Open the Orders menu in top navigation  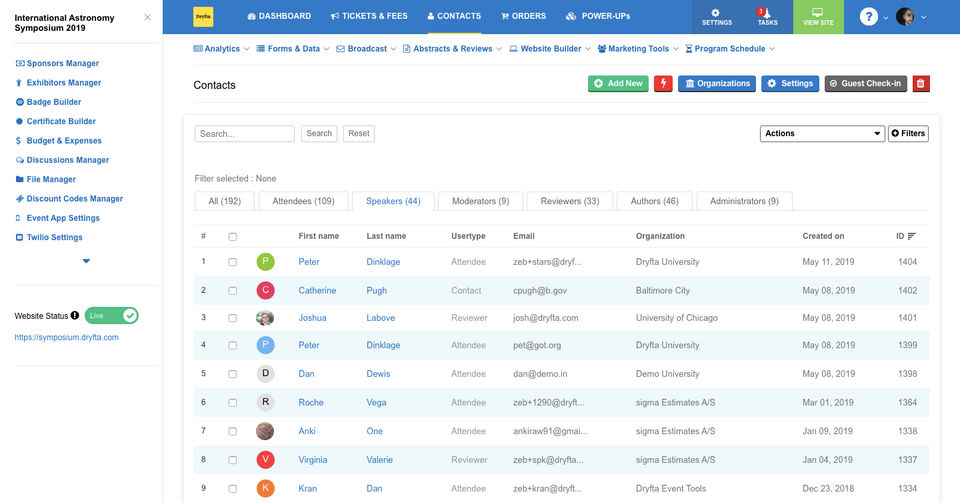click(523, 16)
